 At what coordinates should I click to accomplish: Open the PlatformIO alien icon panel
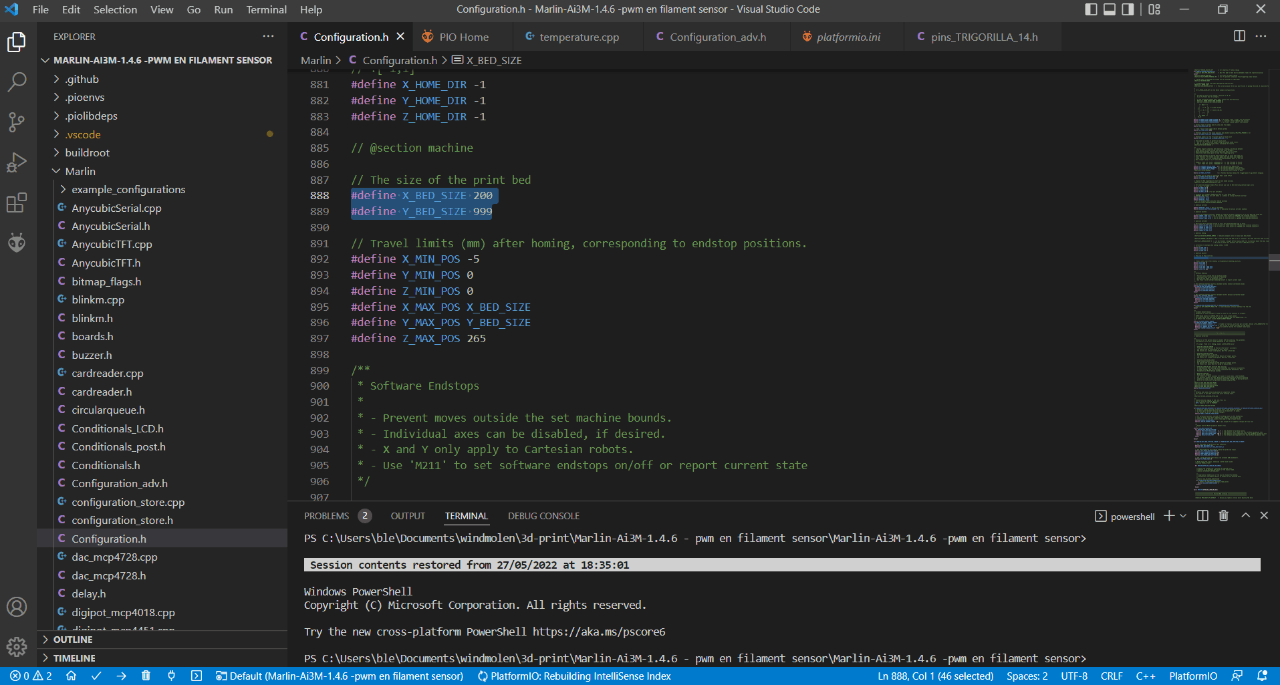point(17,243)
